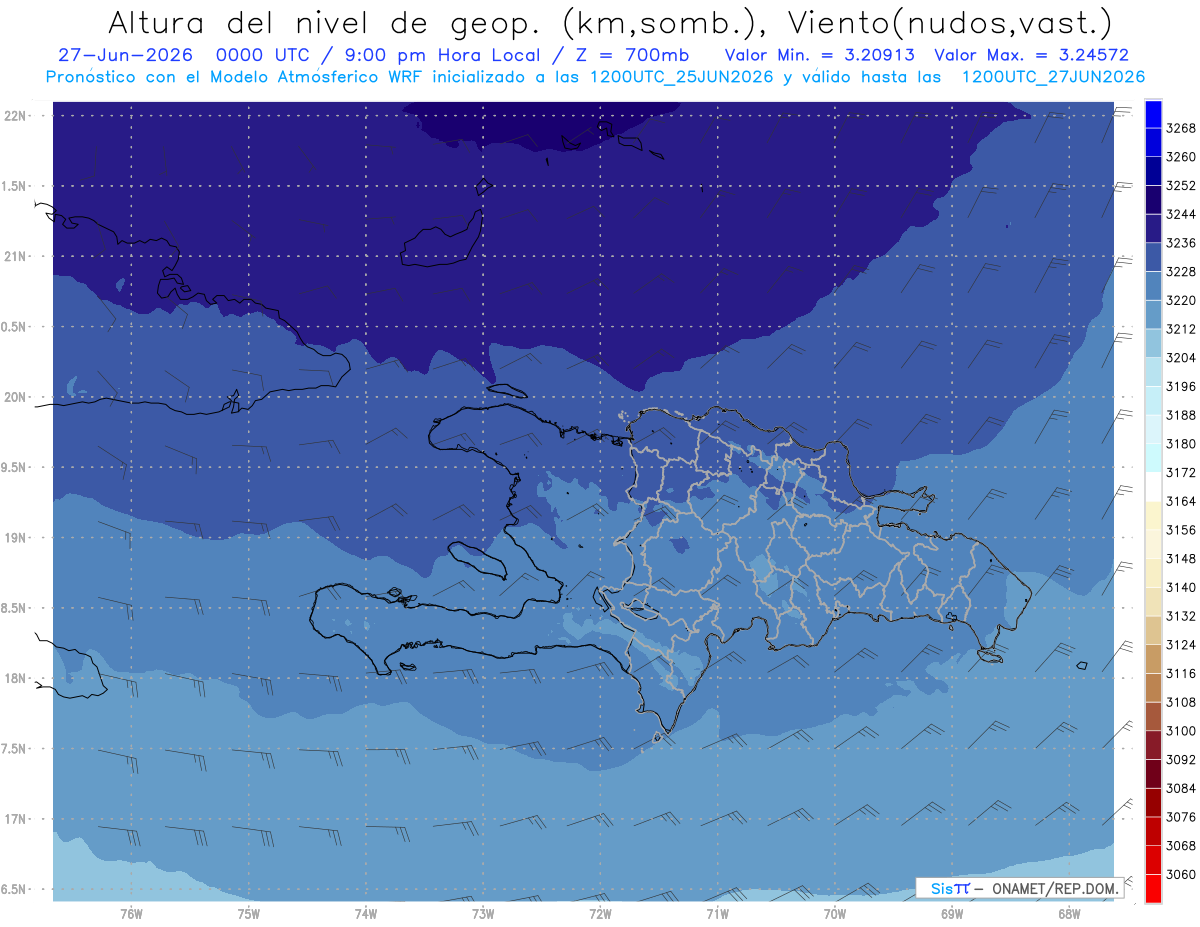Click the '9.5N' latitude label

[x=15, y=467]
